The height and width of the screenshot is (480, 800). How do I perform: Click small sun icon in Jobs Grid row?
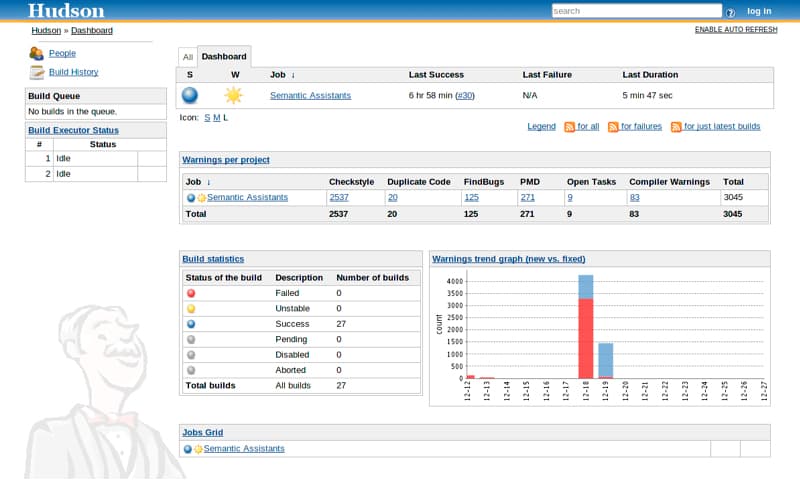198,449
